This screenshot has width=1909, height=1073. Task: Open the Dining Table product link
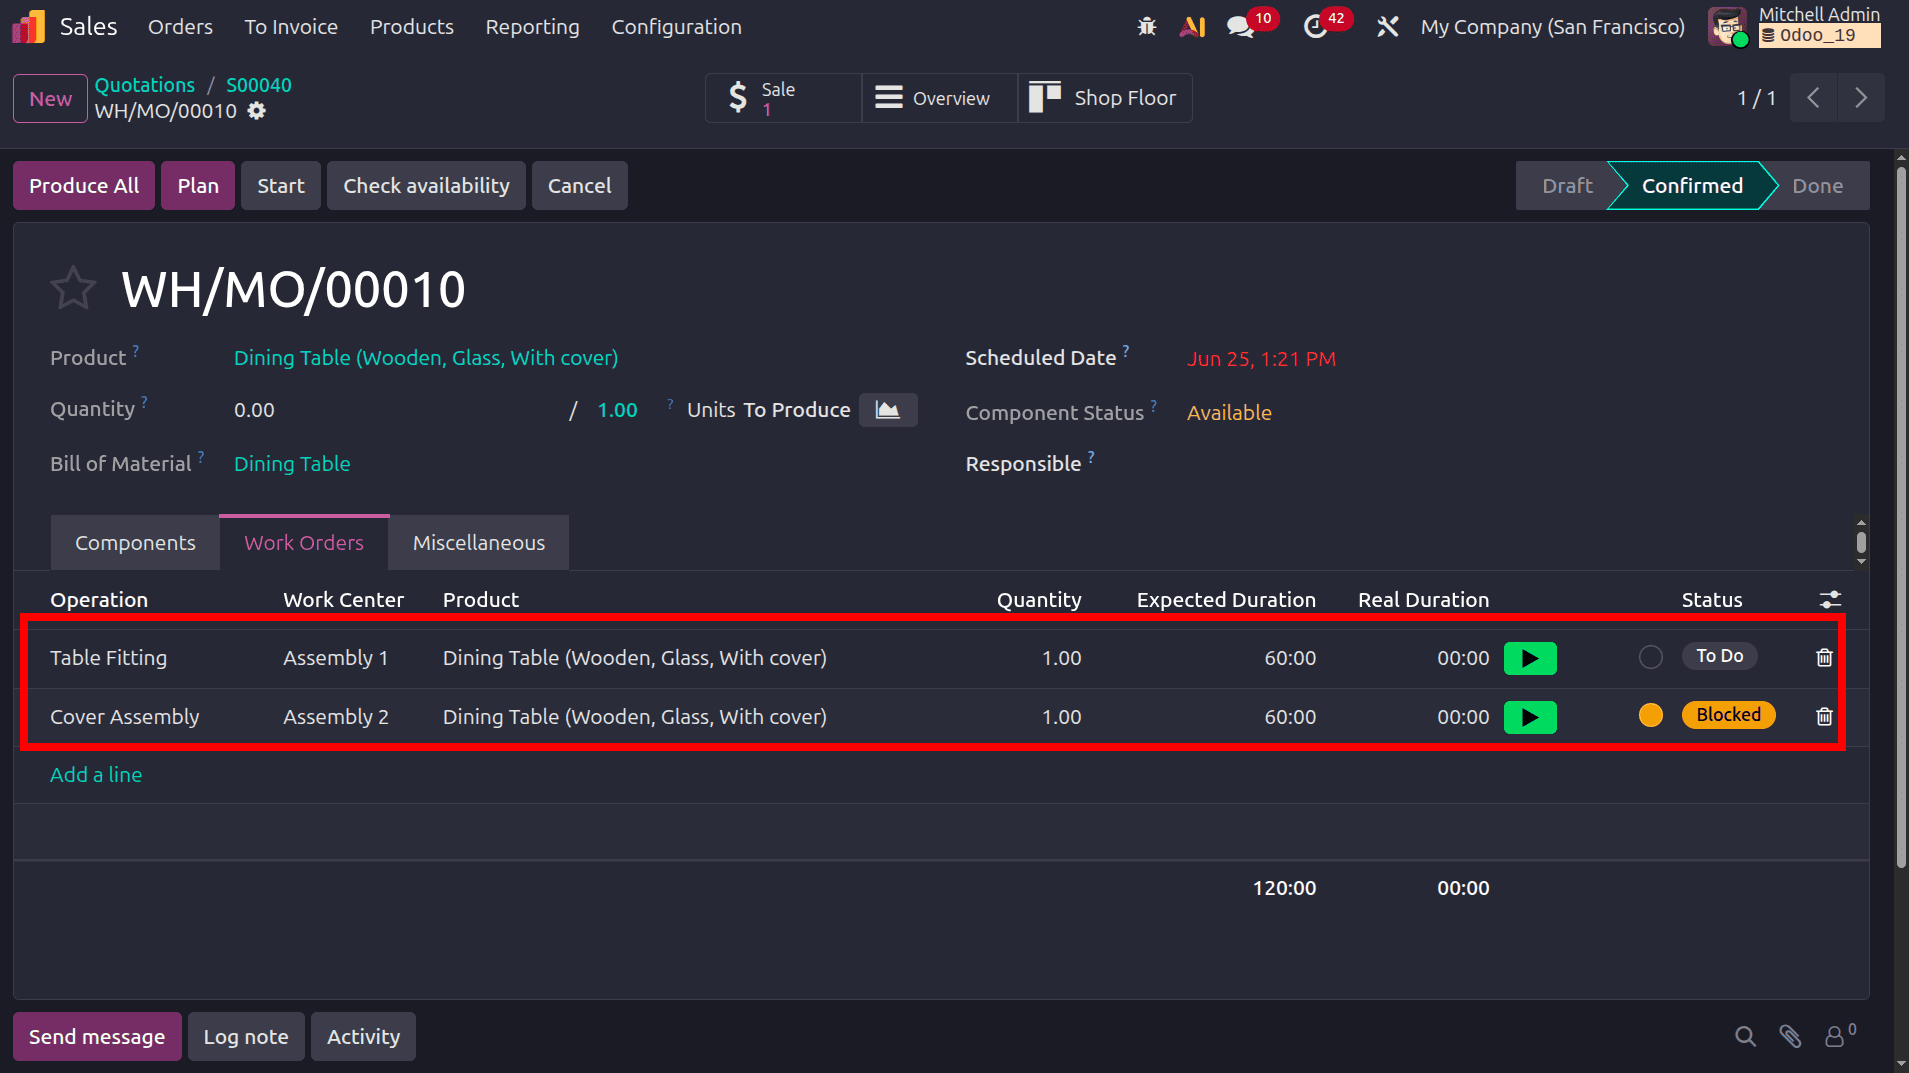click(426, 358)
